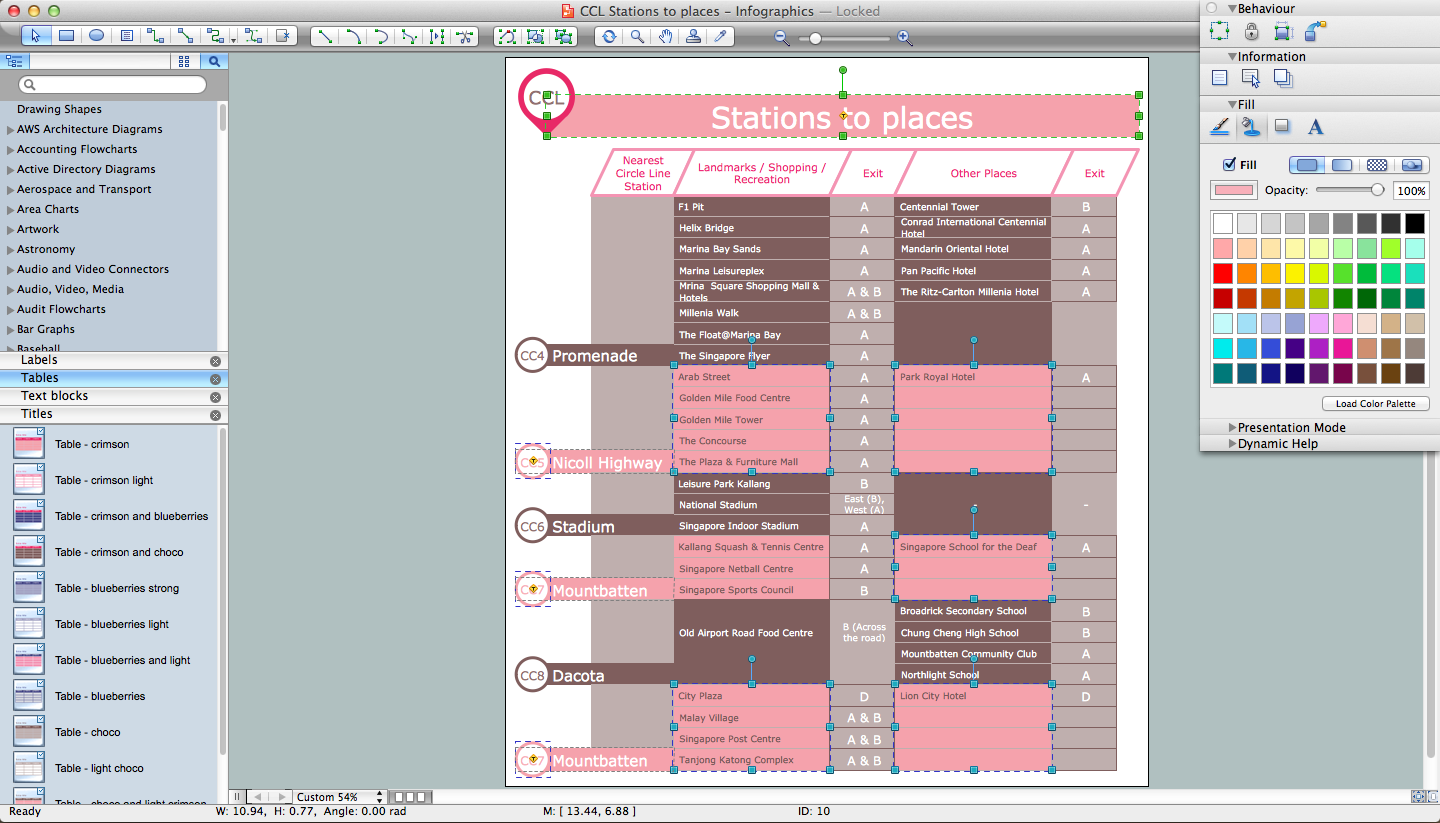Click the 100% opacity value field

[1411, 190]
